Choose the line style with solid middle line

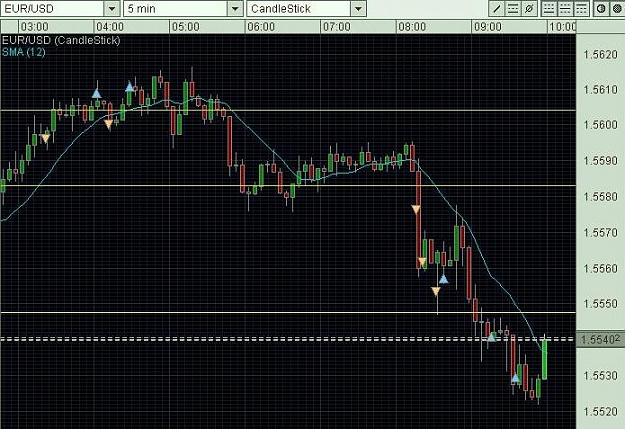[565, 8]
